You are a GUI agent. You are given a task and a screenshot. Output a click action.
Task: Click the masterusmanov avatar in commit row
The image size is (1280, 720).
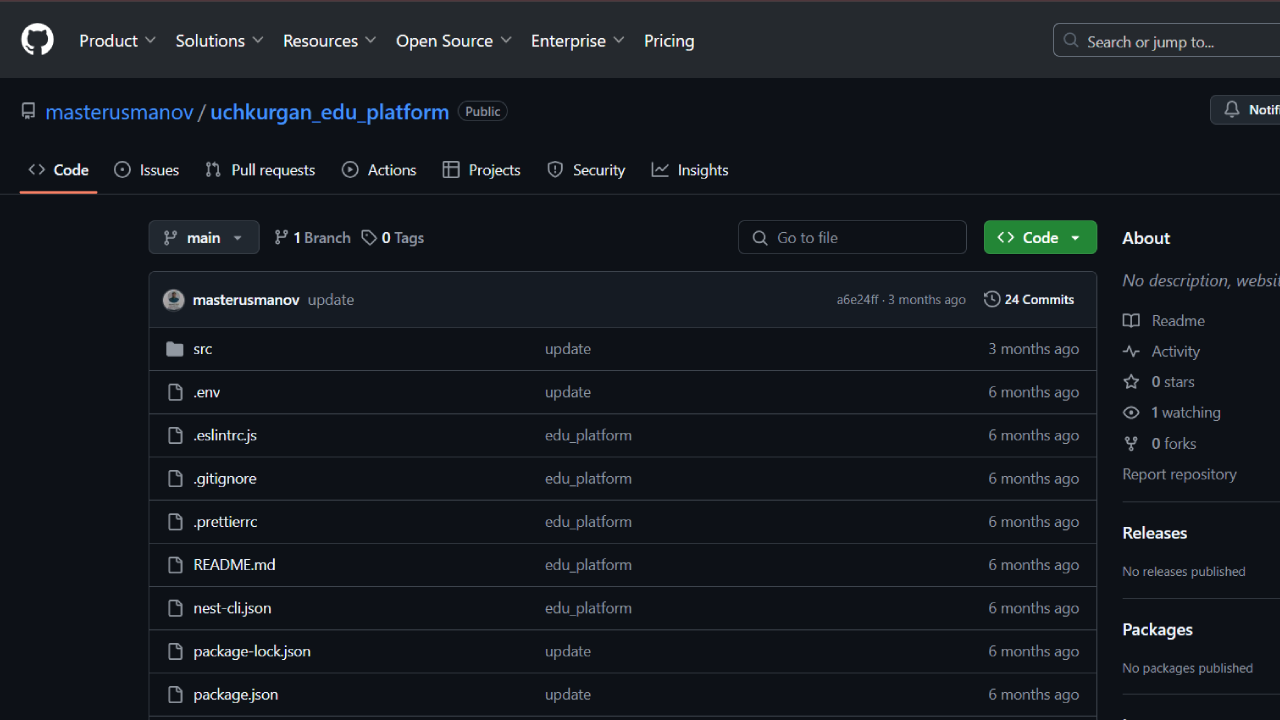174,300
